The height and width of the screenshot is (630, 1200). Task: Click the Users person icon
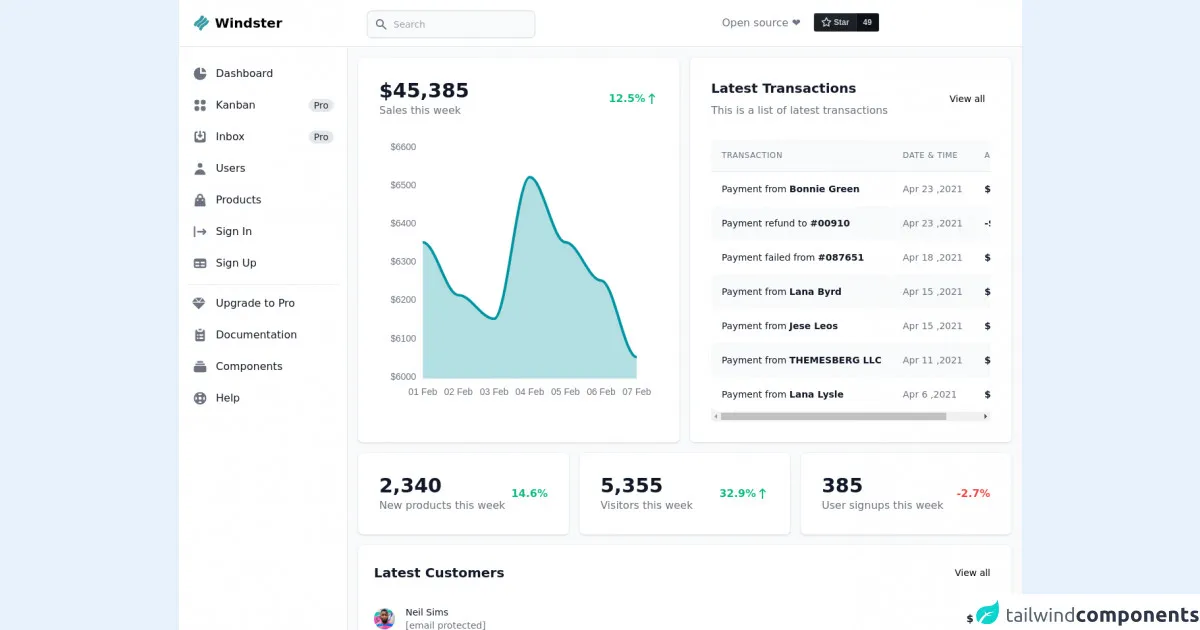[x=200, y=169]
